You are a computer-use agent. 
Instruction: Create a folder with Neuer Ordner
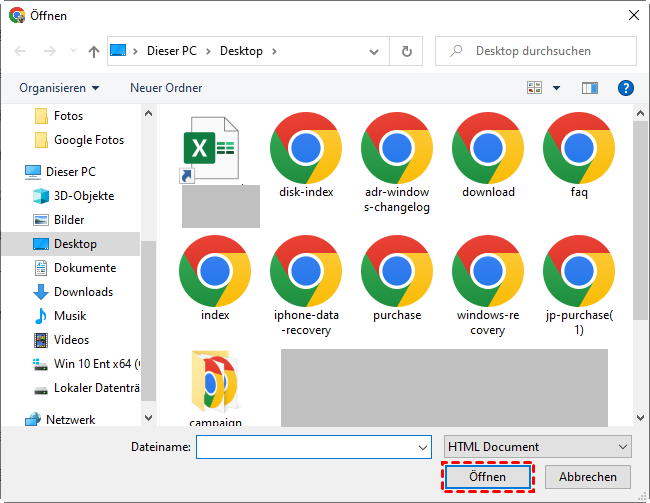166,88
